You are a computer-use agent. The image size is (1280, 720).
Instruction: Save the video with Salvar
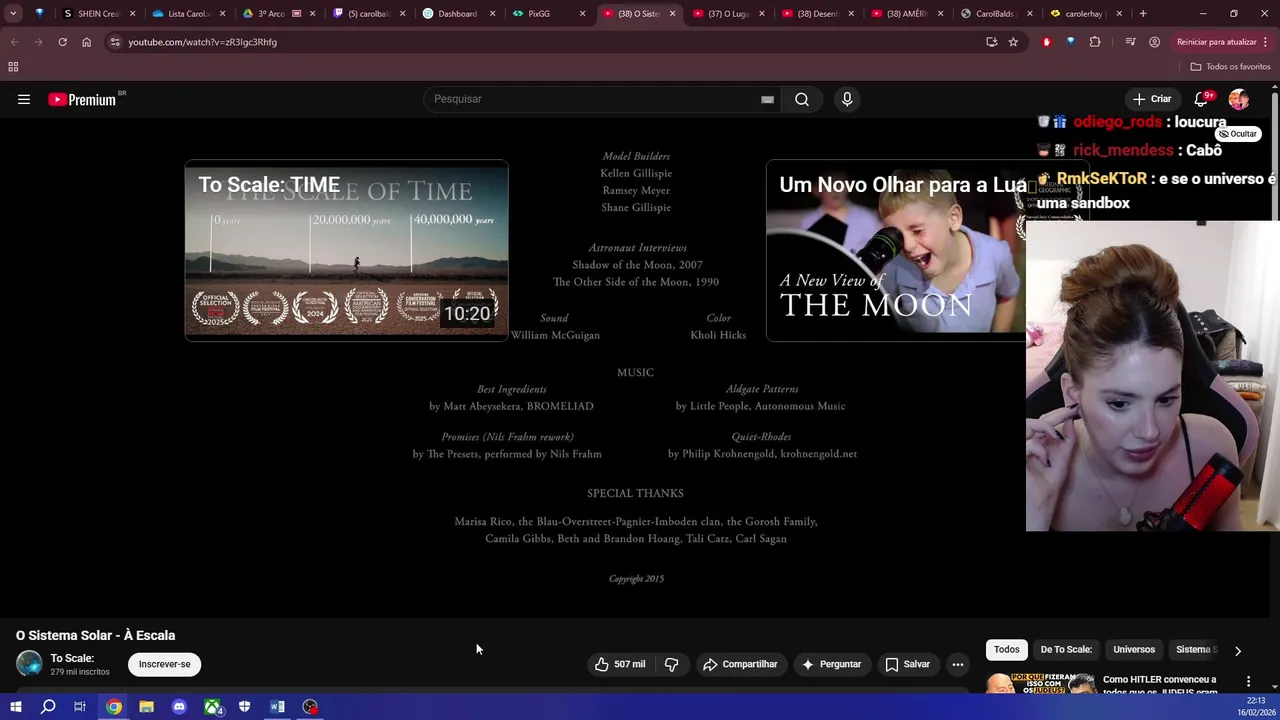point(907,664)
